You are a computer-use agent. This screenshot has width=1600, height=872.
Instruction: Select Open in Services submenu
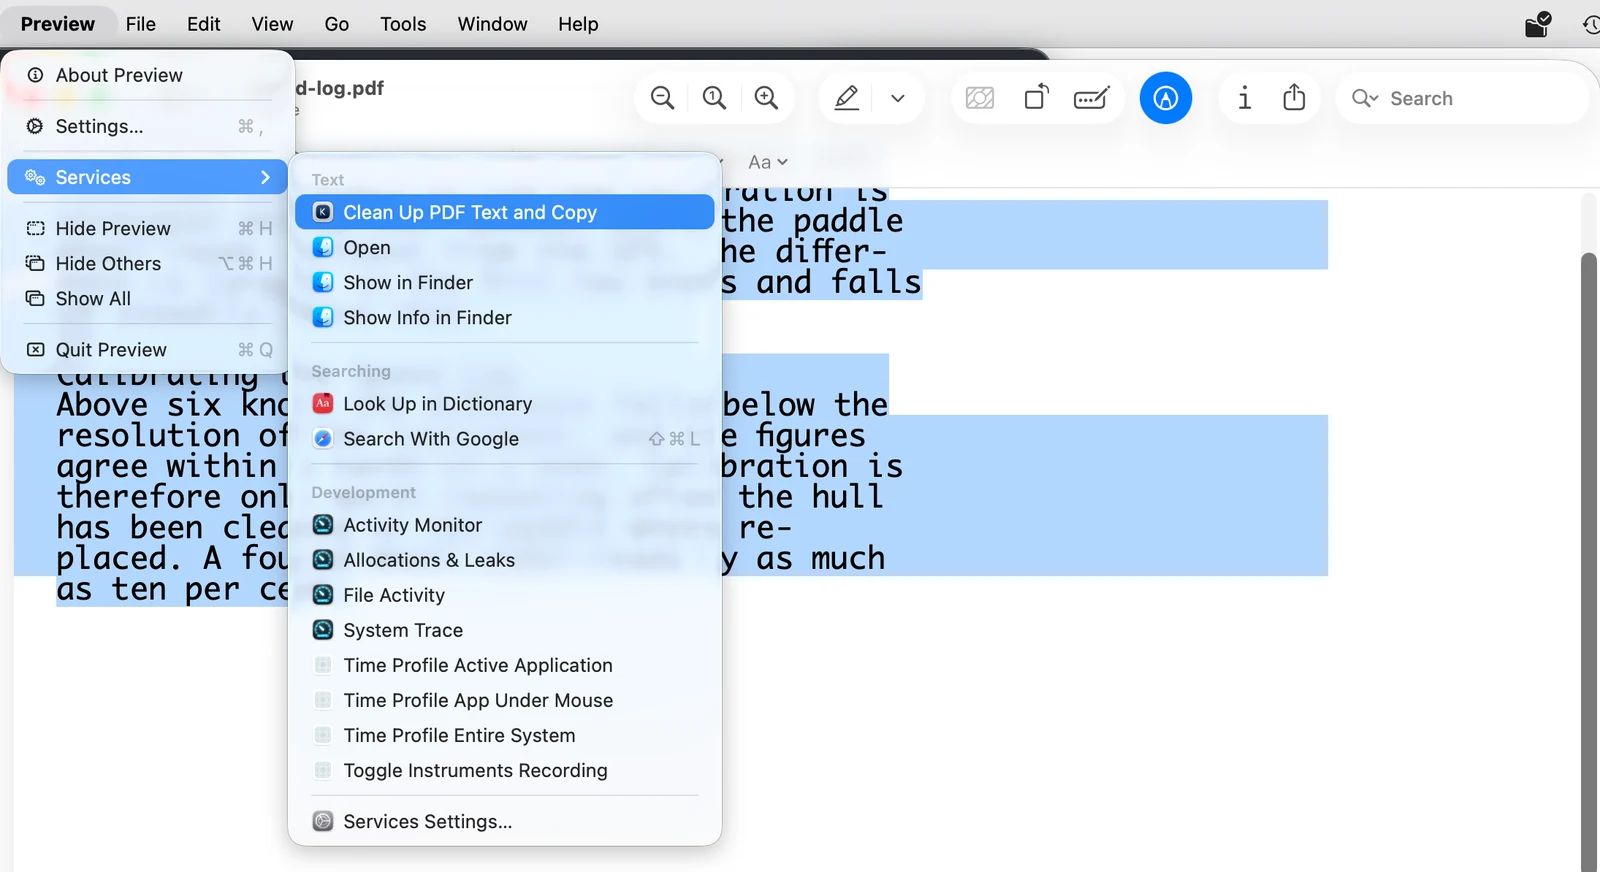pos(505,247)
